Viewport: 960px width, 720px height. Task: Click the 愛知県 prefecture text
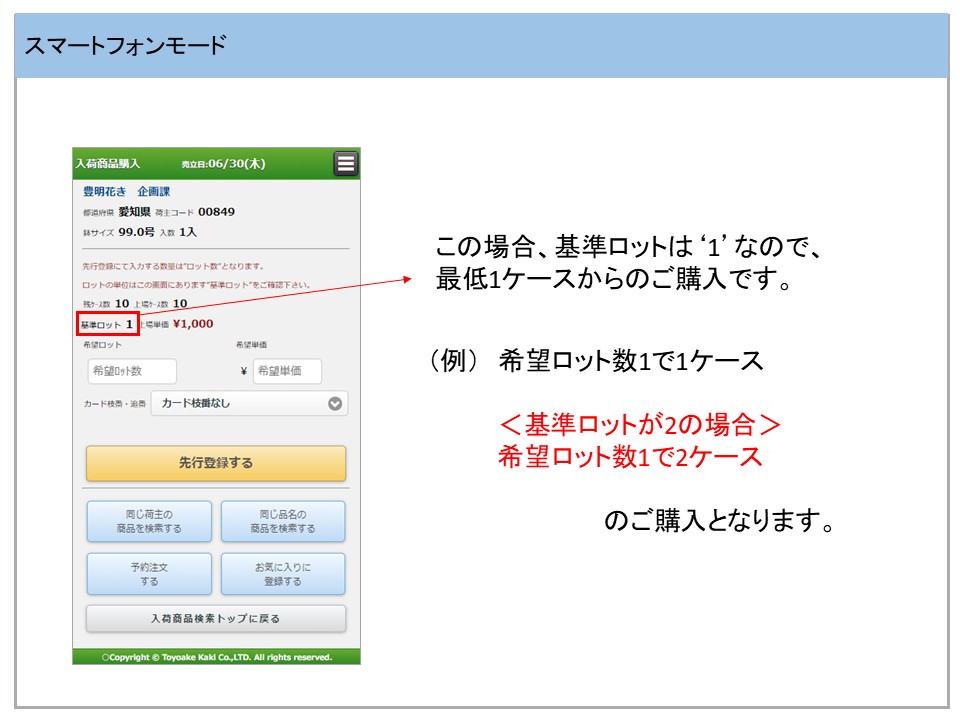134,212
